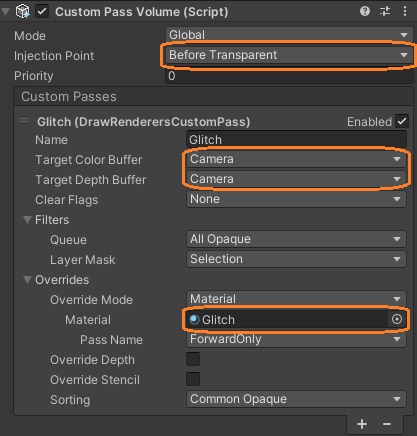This screenshot has width=417, height=436.
Task: Remove custom pass with minus button
Action: pos(387,424)
